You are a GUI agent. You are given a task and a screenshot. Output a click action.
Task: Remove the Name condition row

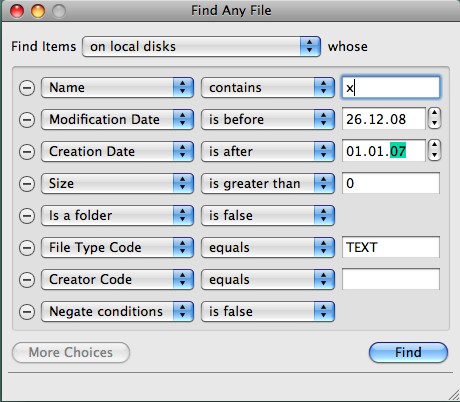pyautogui.click(x=27, y=88)
